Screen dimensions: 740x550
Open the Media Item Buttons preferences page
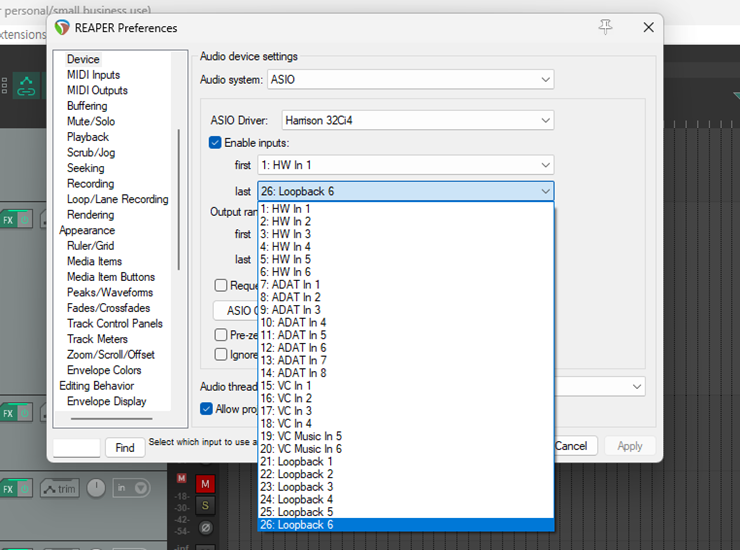pyautogui.click(x=111, y=277)
